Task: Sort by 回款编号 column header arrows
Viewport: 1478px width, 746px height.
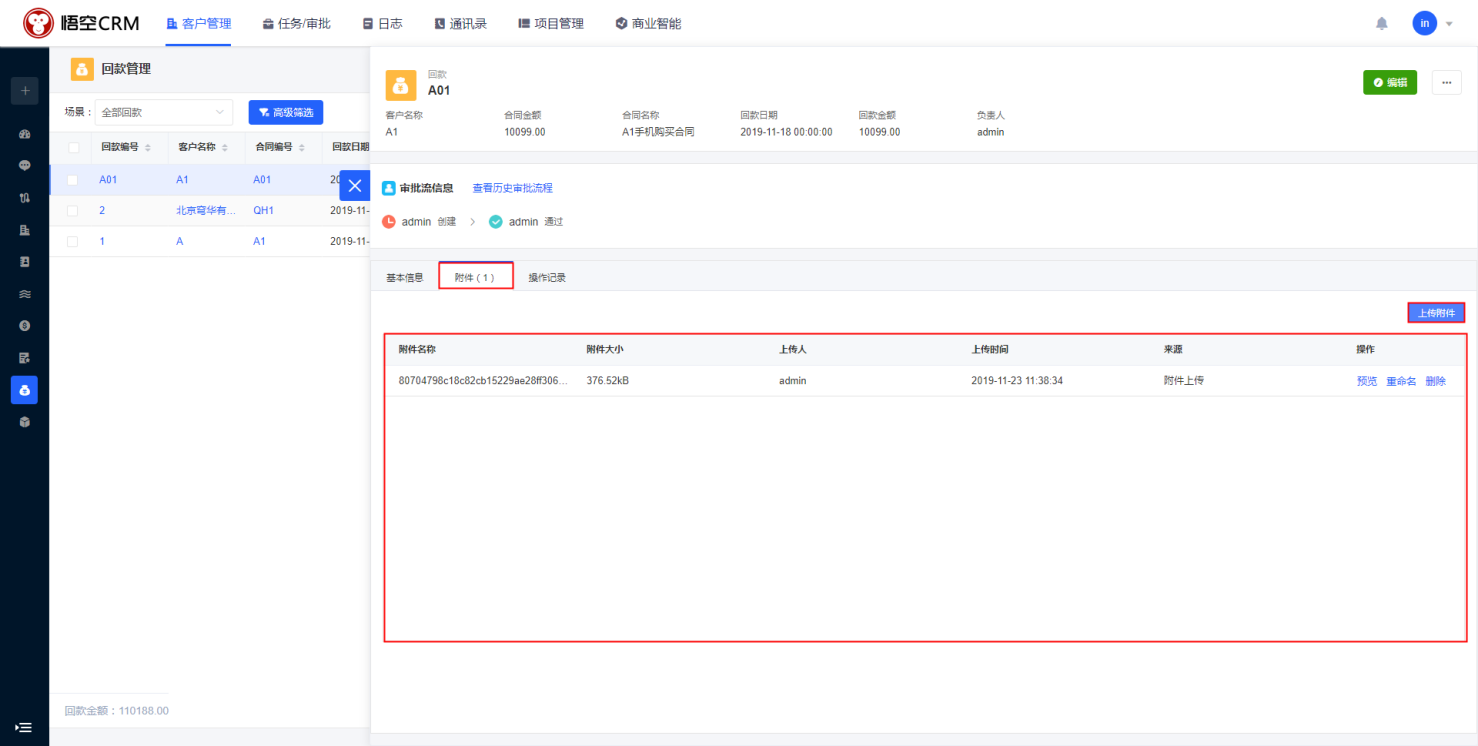Action: point(148,148)
